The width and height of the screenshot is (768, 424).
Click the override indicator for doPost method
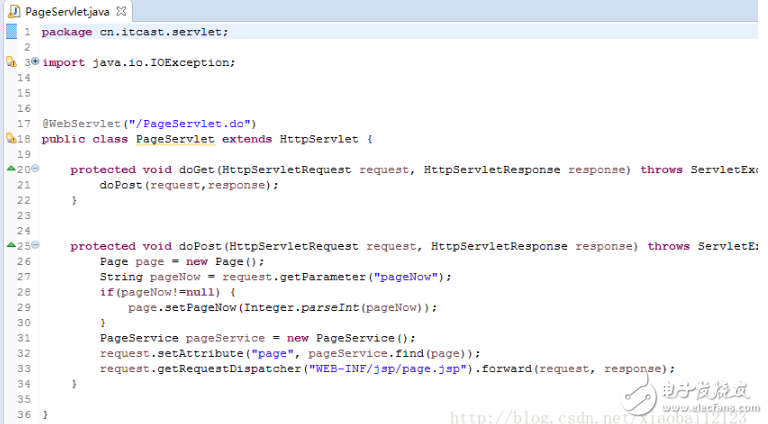(x=10, y=245)
